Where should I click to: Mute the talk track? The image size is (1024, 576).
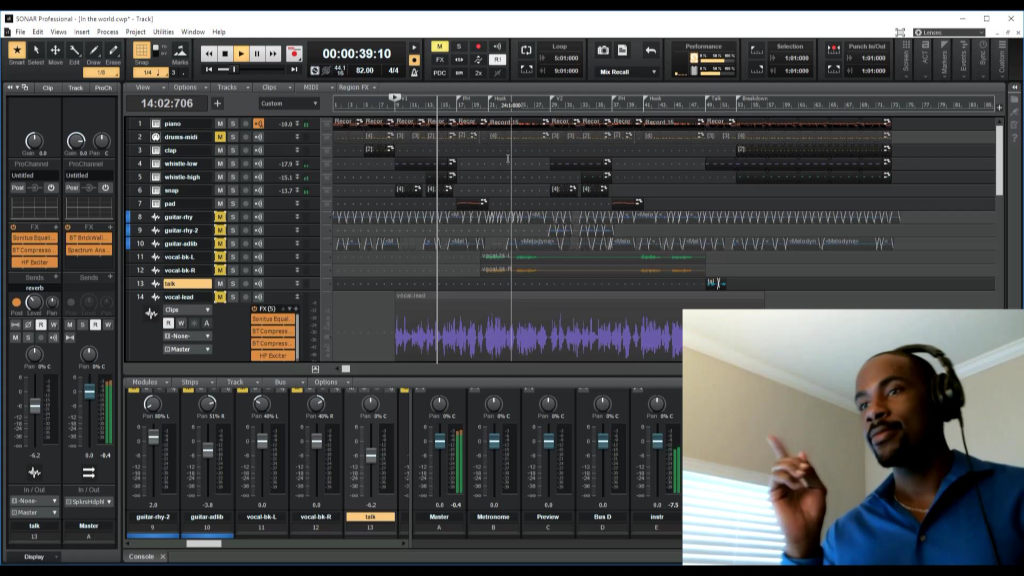(x=220, y=283)
